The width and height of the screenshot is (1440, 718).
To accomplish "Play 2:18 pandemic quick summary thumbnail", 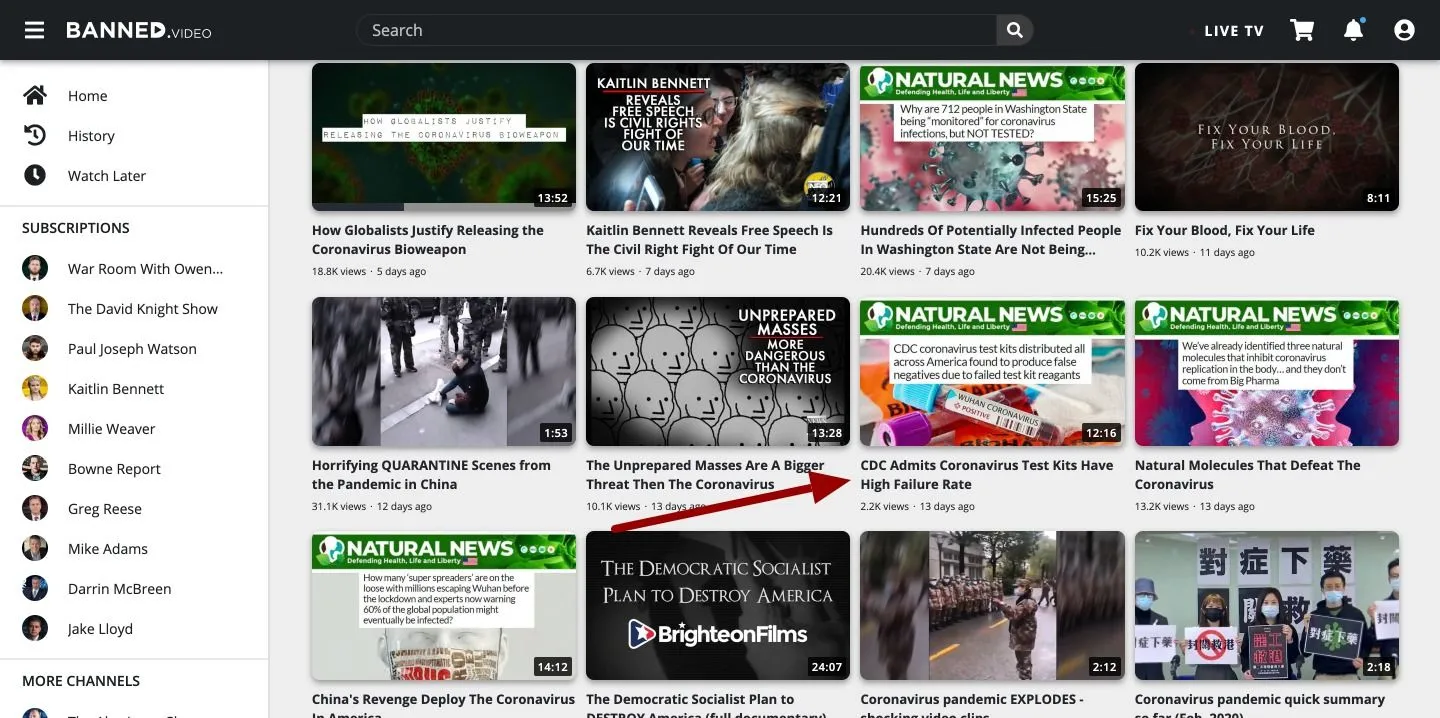I will 1267,605.
